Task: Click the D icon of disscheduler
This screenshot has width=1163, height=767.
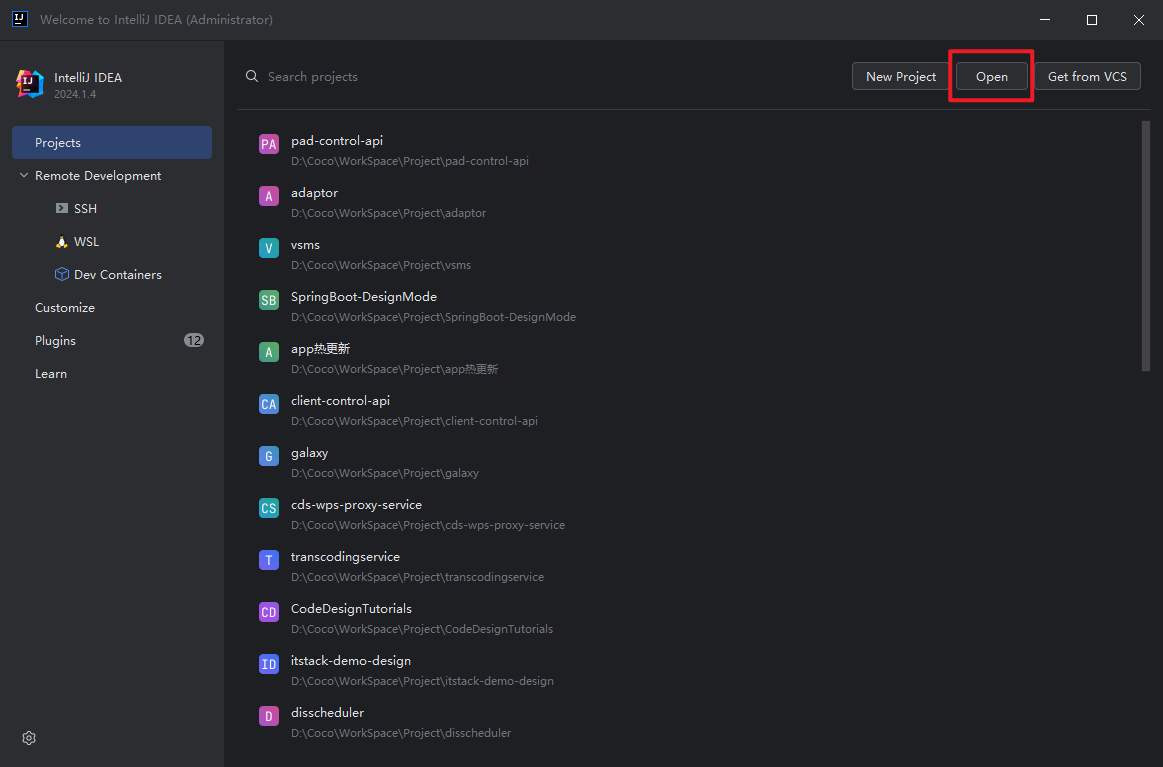Action: pos(268,716)
